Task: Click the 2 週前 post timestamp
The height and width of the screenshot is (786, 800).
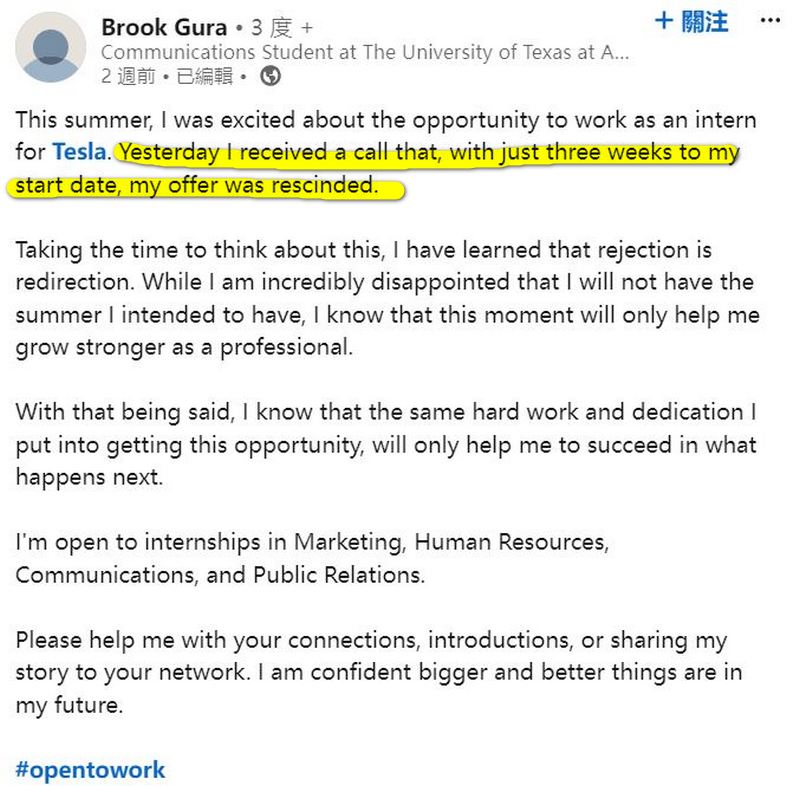Action: [128, 77]
